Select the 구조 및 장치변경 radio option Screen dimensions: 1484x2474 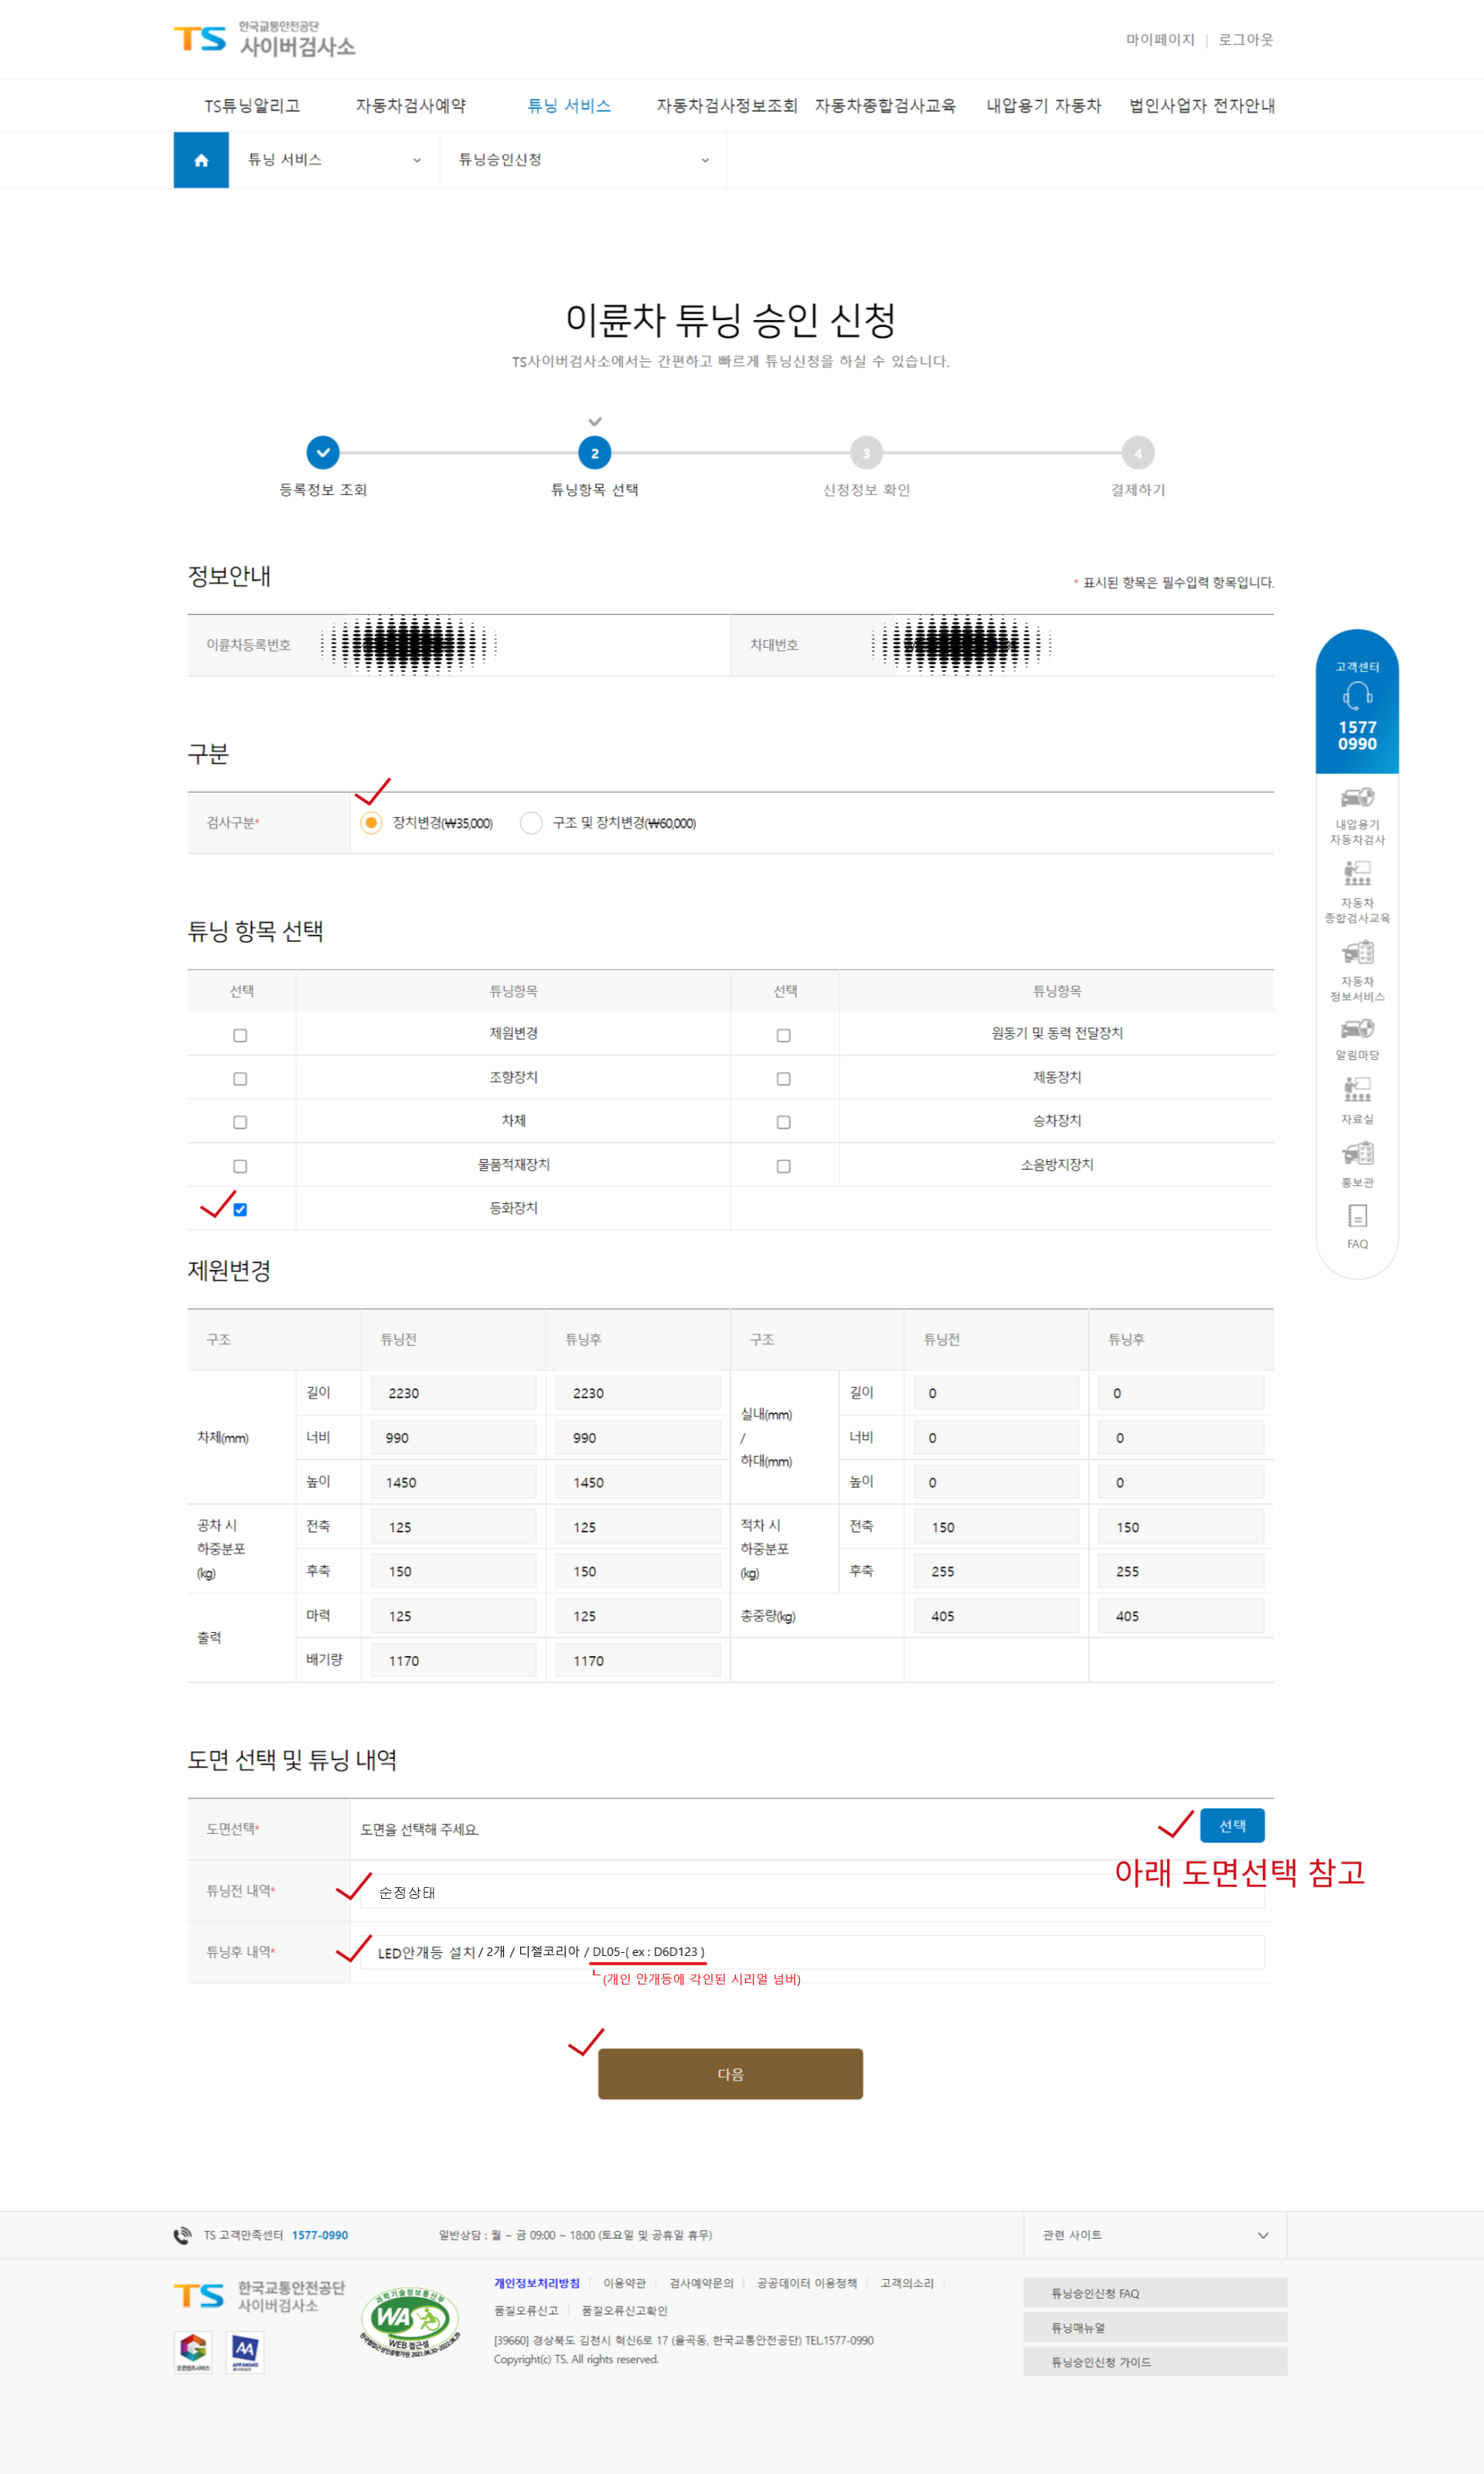(x=531, y=823)
